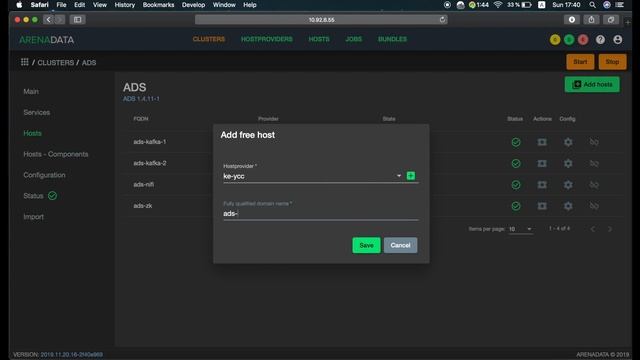This screenshot has width=640, height=360.
Task: Click the status check icon for ads-nifi
Action: click(x=516, y=184)
